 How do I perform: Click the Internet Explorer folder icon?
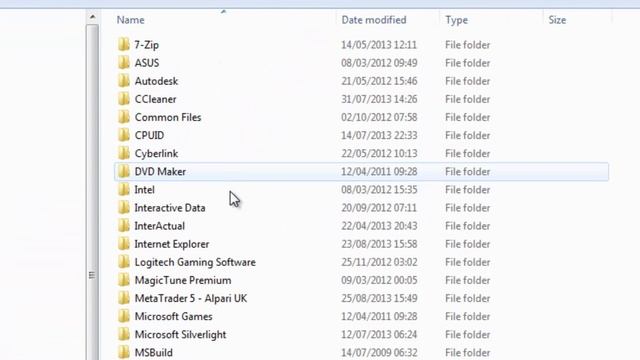[x=124, y=244]
